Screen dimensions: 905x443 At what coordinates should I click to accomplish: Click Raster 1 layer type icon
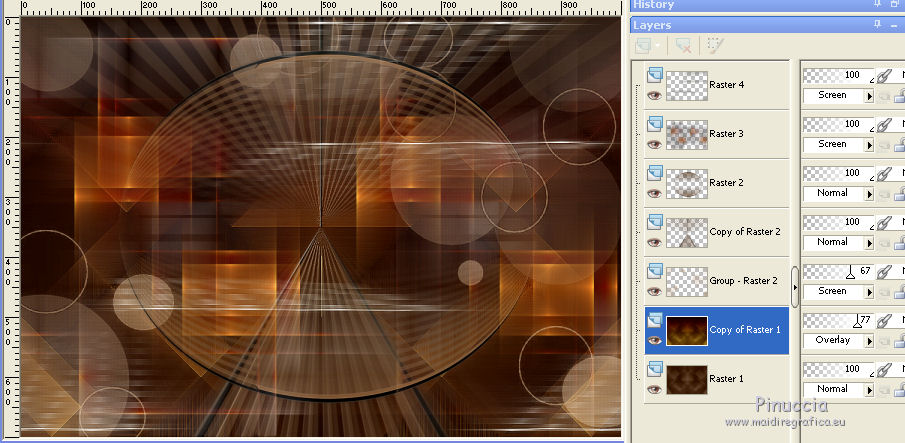point(655,369)
